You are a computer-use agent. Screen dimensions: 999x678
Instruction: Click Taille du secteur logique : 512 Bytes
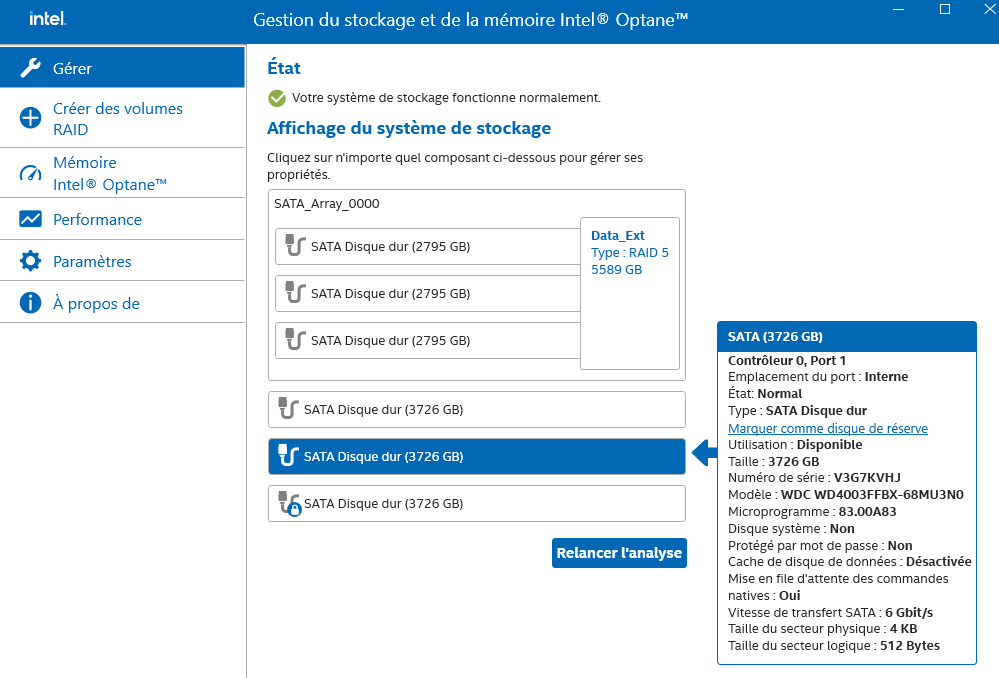pyautogui.click(x=834, y=646)
